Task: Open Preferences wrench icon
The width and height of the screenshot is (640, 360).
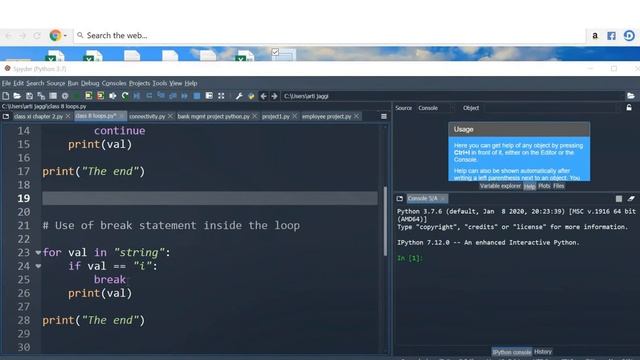Action: point(239,96)
